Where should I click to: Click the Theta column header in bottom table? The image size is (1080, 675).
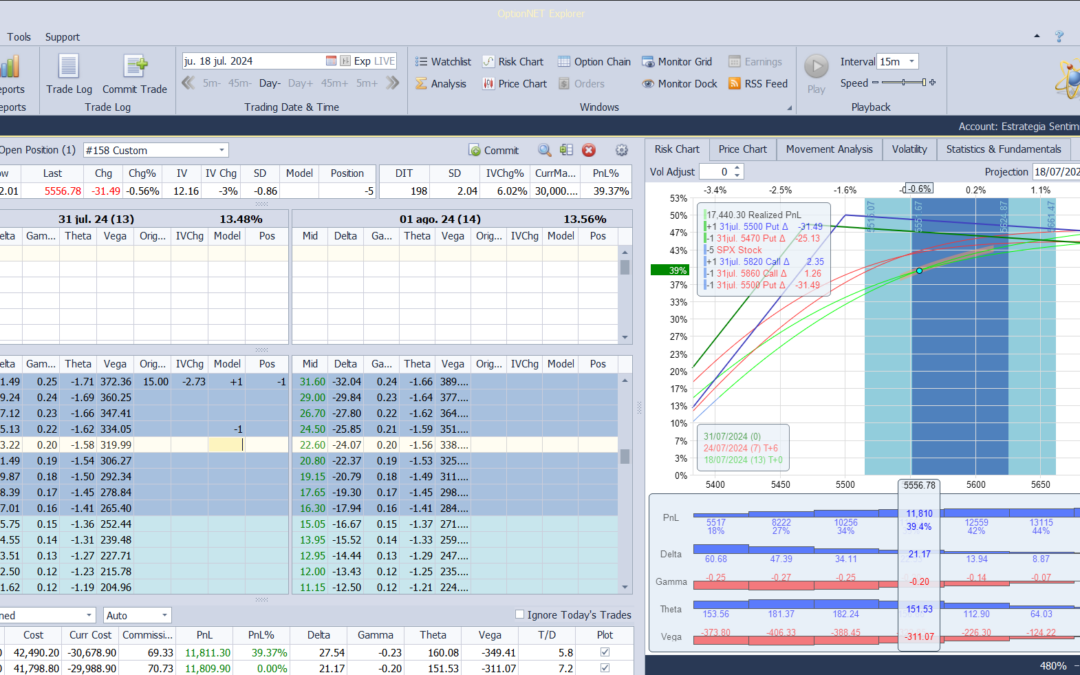pyautogui.click(x=433, y=635)
